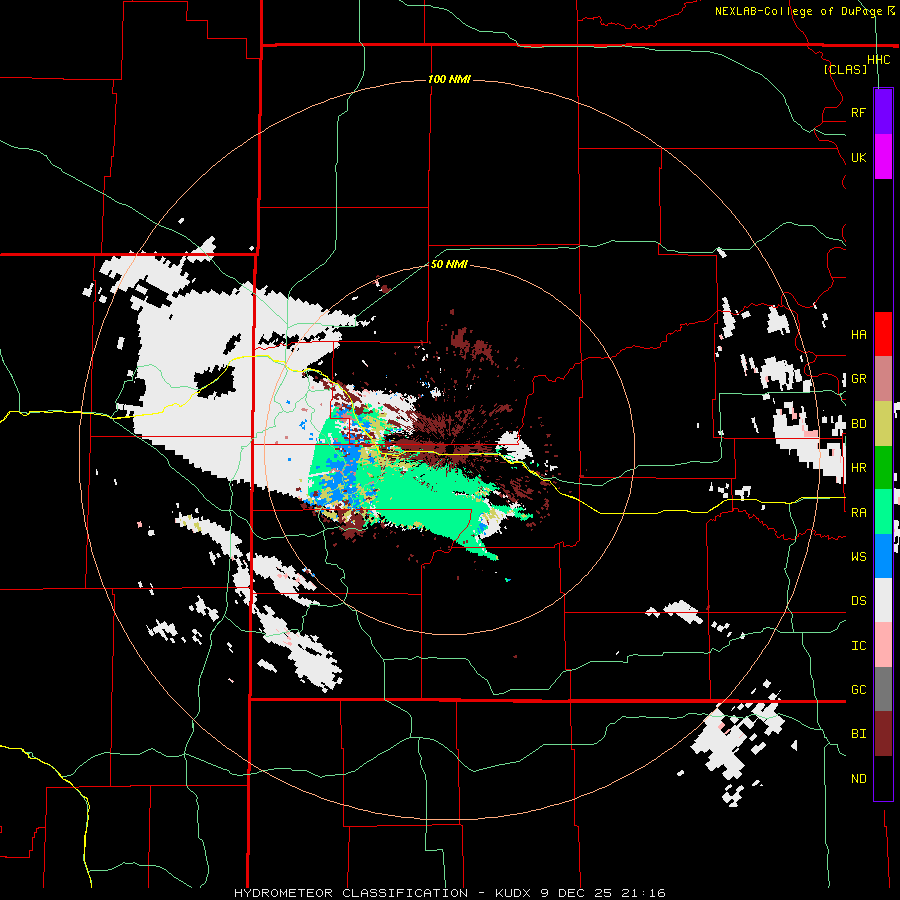Pick the RA bright green legend swatch
900x900 pixels.
coord(883,512)
